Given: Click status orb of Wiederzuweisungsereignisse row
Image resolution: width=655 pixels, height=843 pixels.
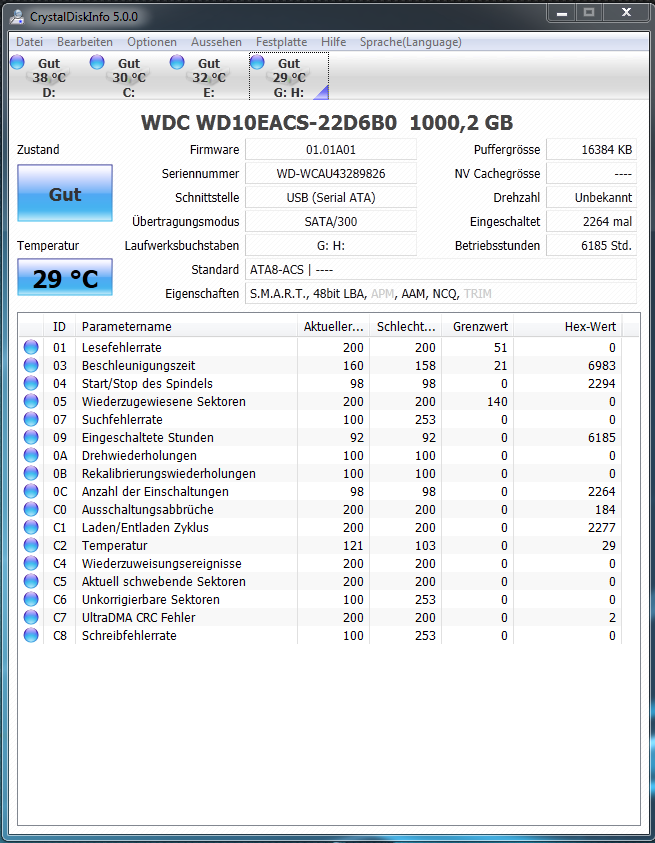Looking at the screenshot, I should pos(31,563).
